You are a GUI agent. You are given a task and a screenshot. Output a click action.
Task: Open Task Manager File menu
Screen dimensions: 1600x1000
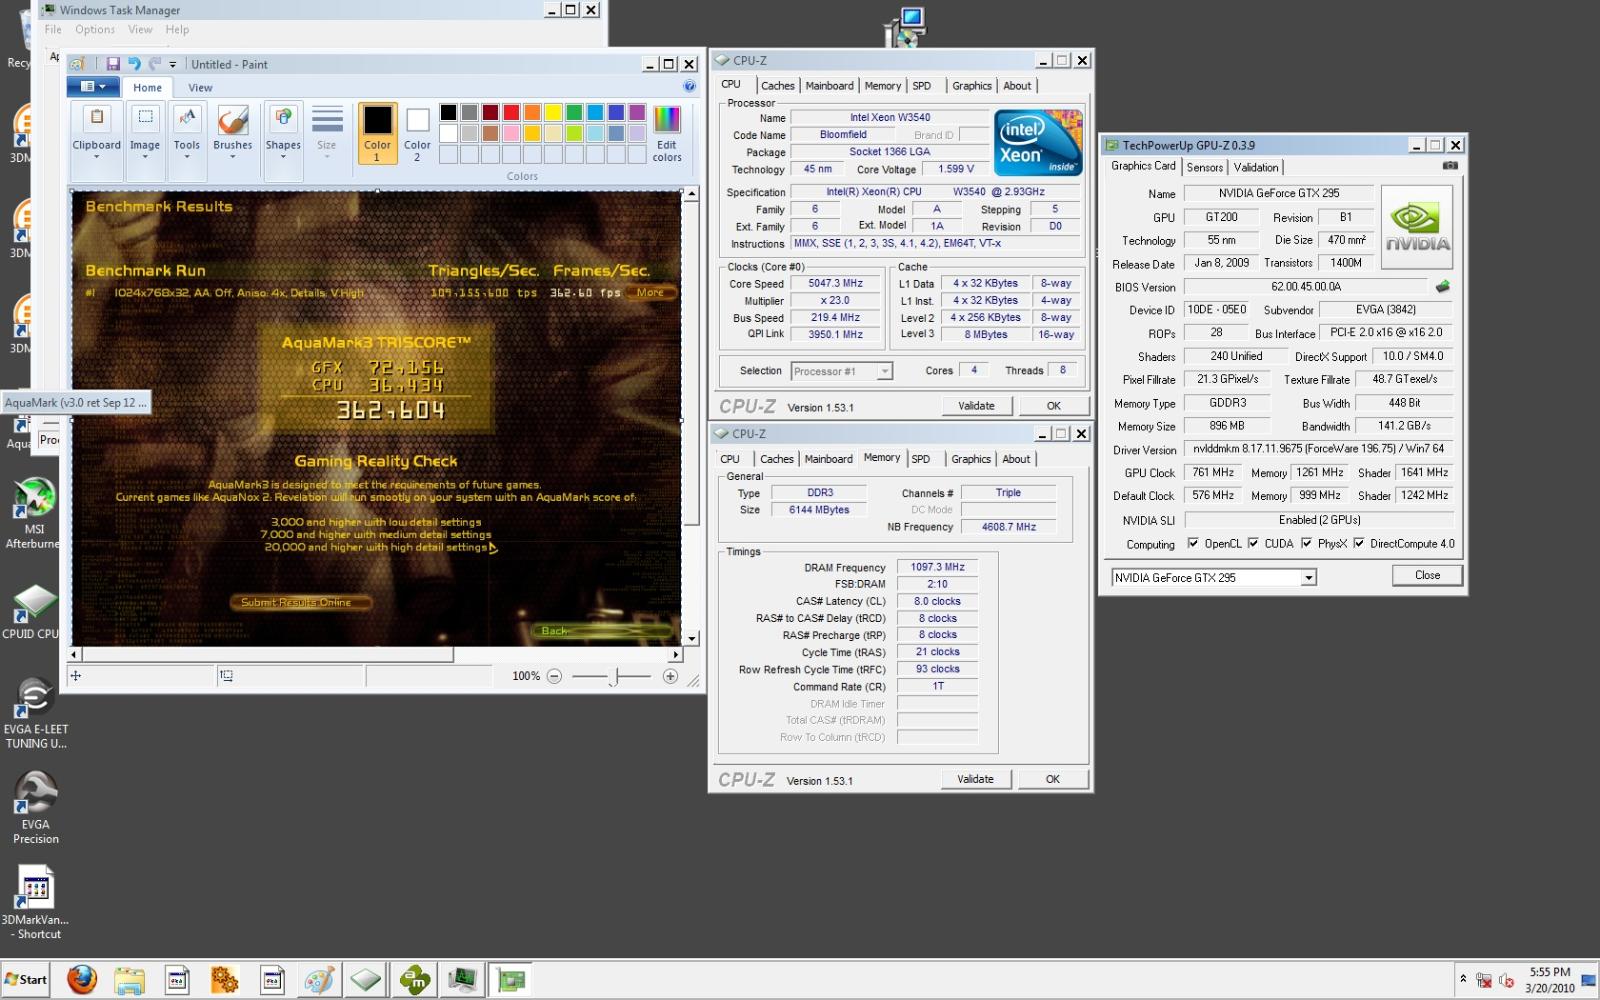pos(53,30)
